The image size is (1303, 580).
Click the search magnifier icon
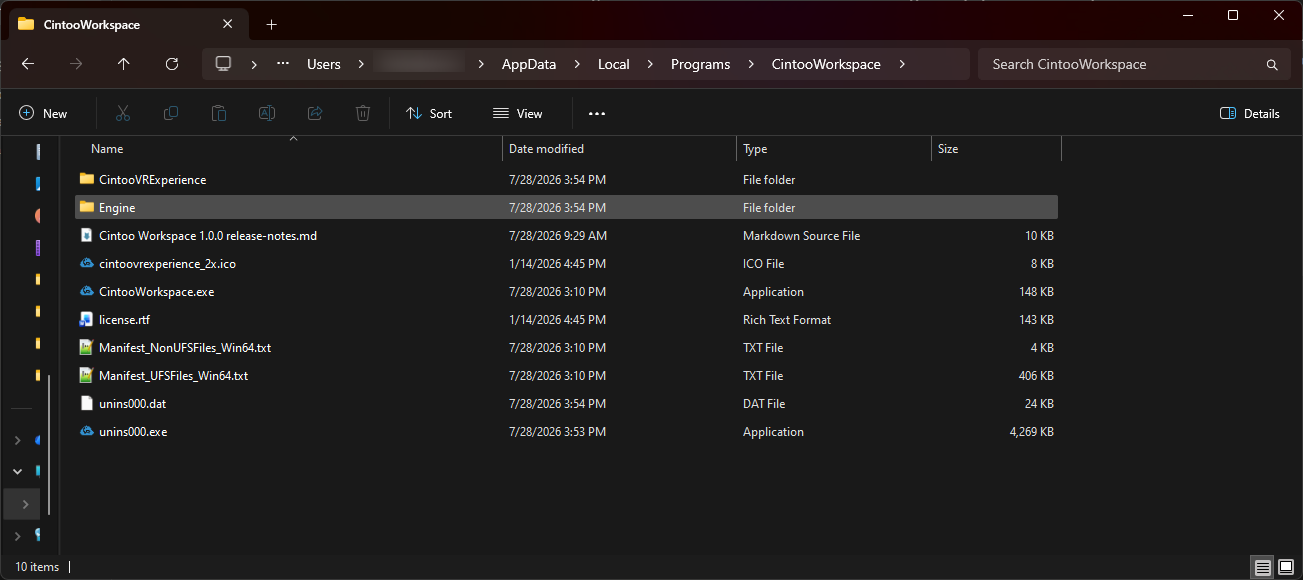(1272, 64)
